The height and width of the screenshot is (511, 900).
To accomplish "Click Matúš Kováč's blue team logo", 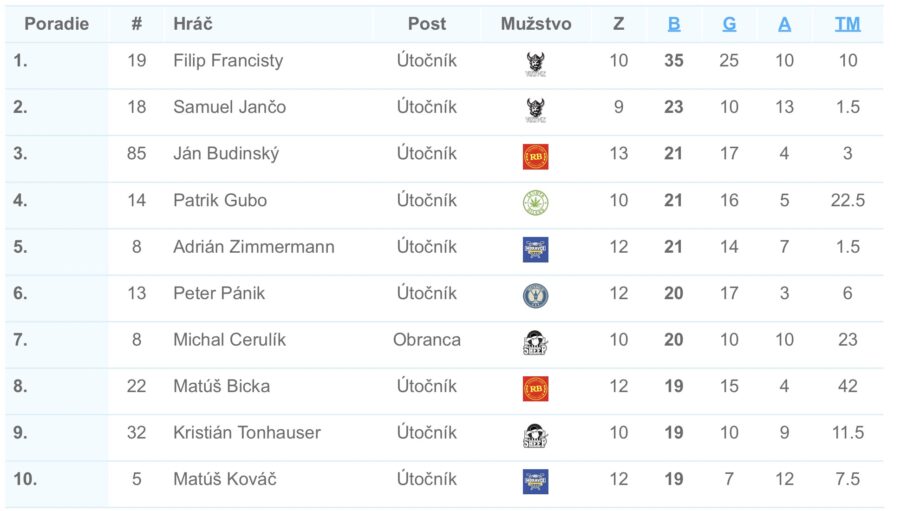I will pos(536,482).
